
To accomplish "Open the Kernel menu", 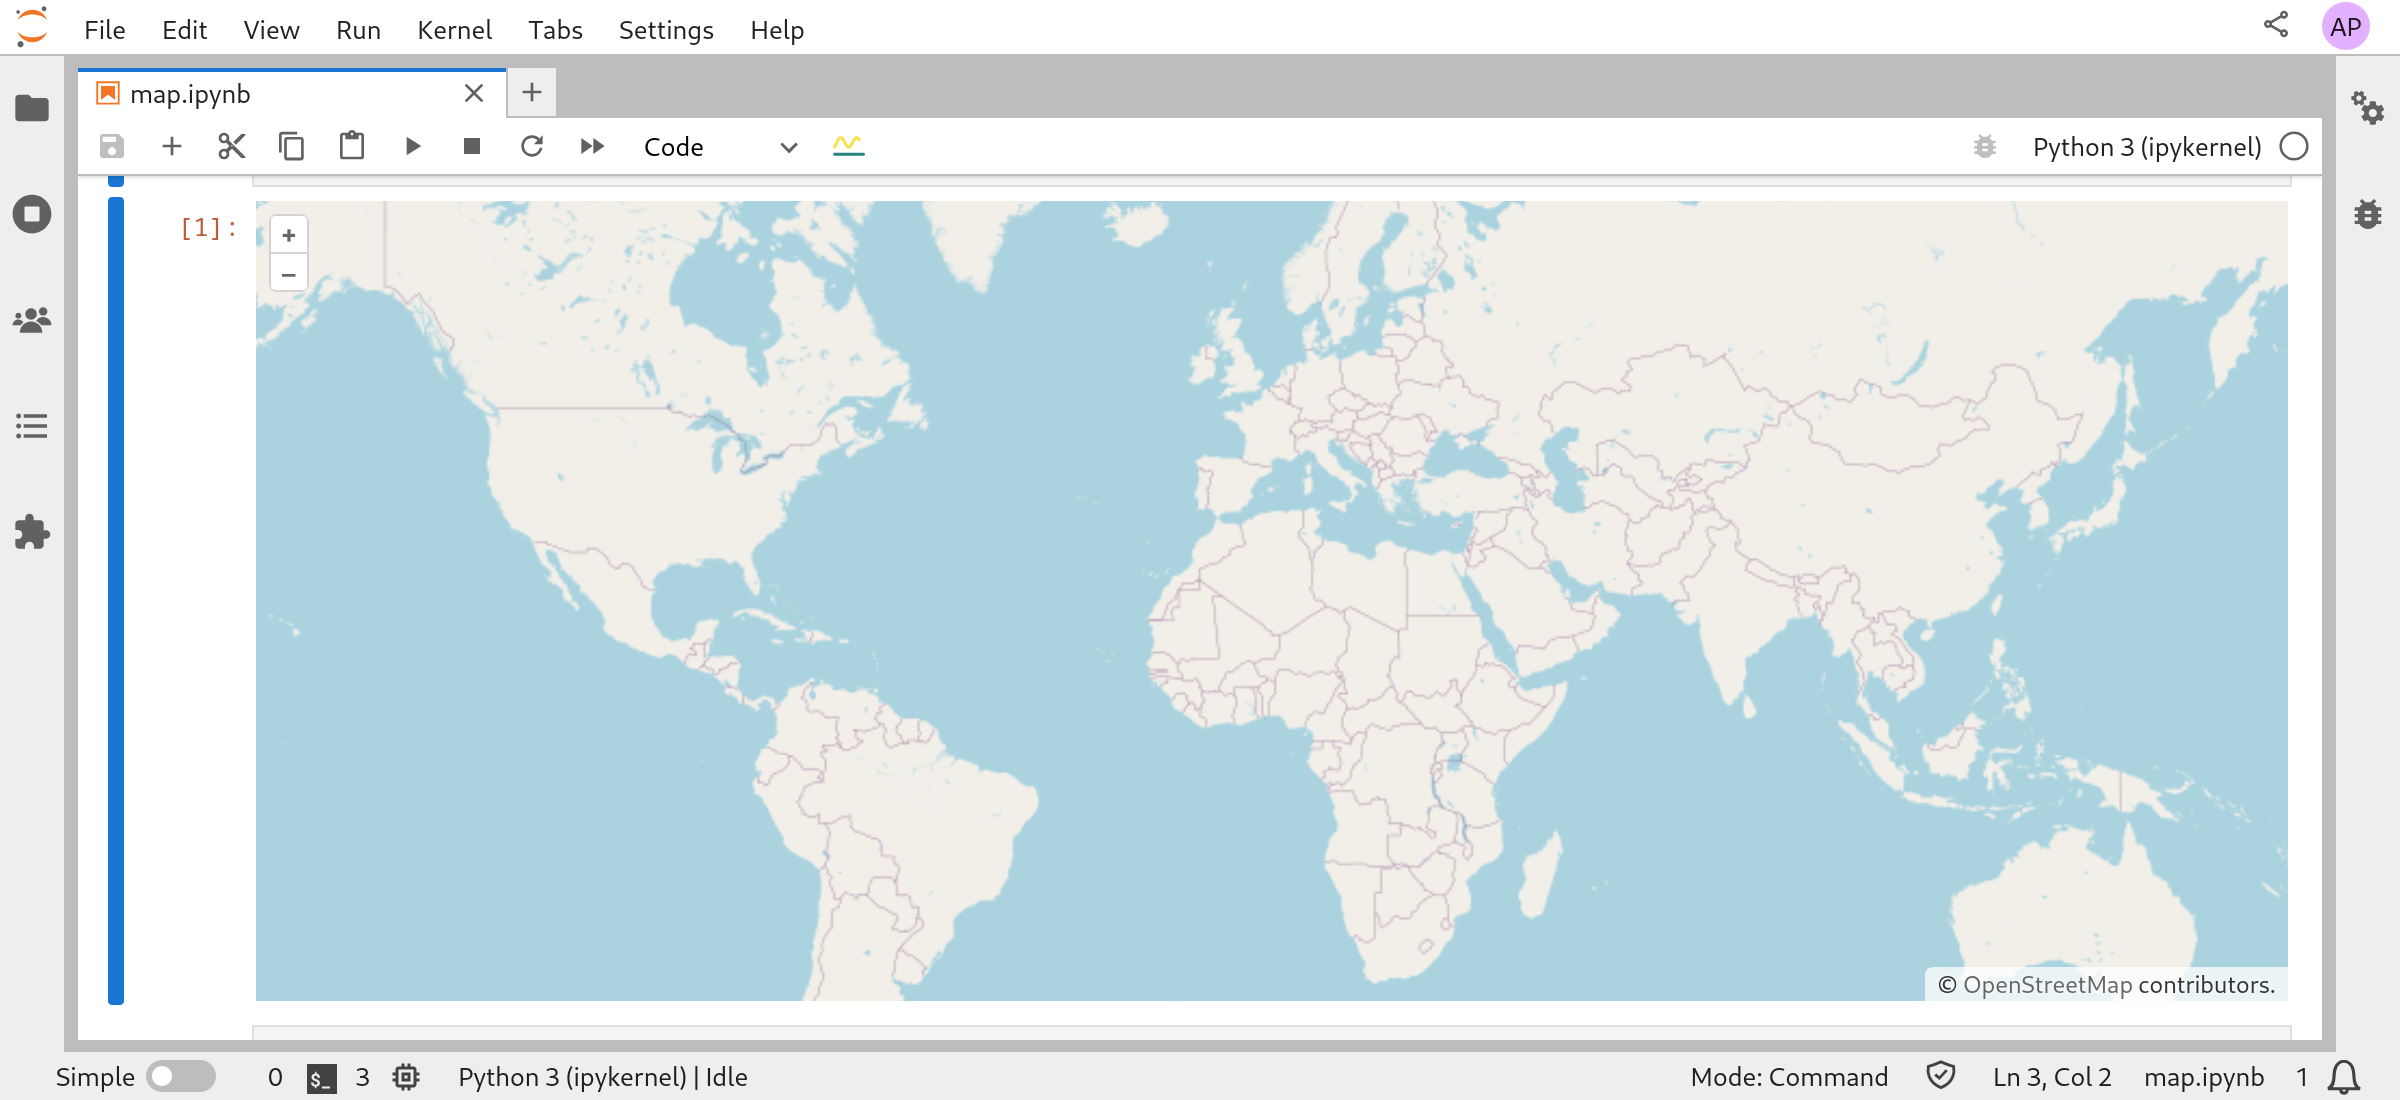I will [454, 30].
